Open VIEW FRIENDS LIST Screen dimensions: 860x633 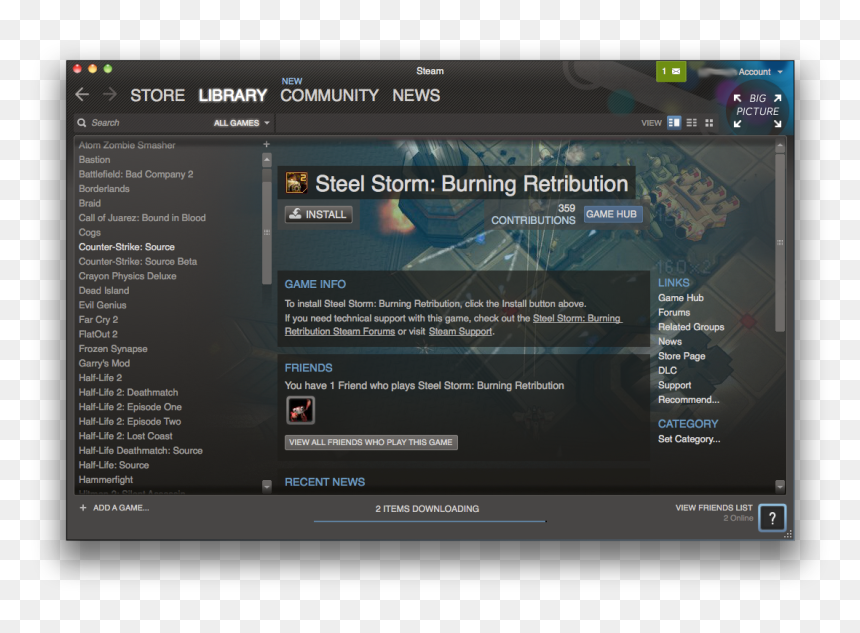714,508
